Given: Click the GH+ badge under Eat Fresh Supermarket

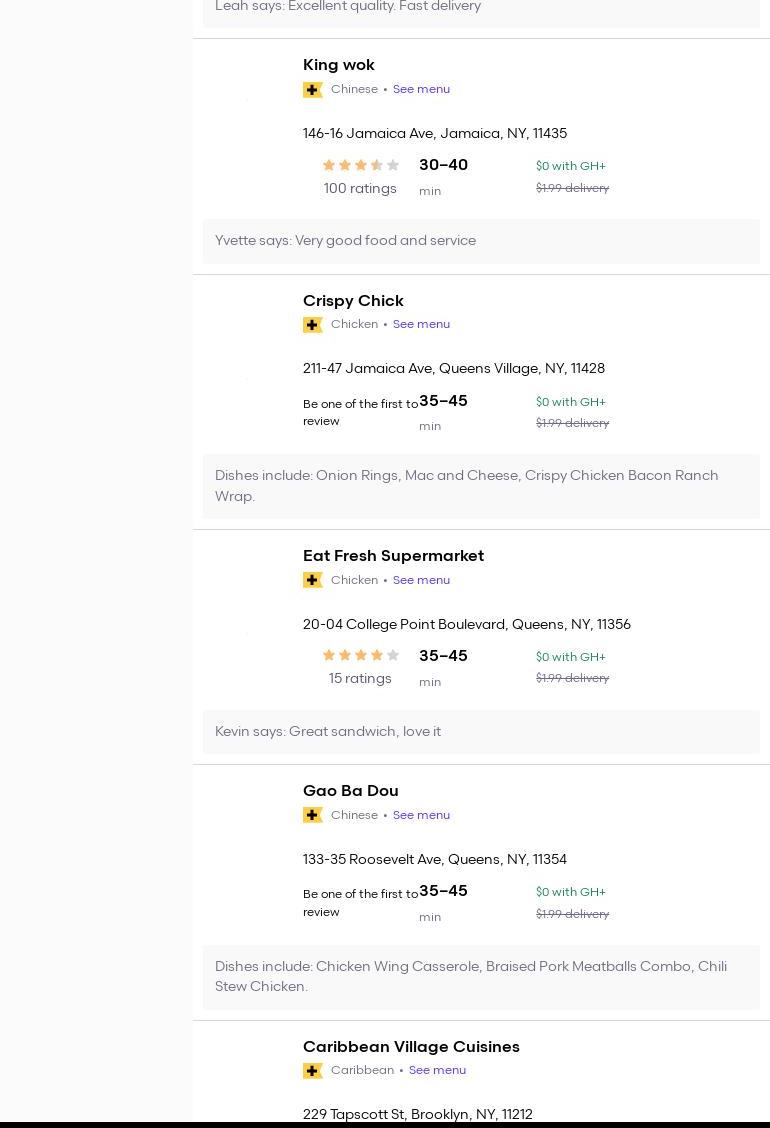Looking at the screenshot, I should click(312, 581).
